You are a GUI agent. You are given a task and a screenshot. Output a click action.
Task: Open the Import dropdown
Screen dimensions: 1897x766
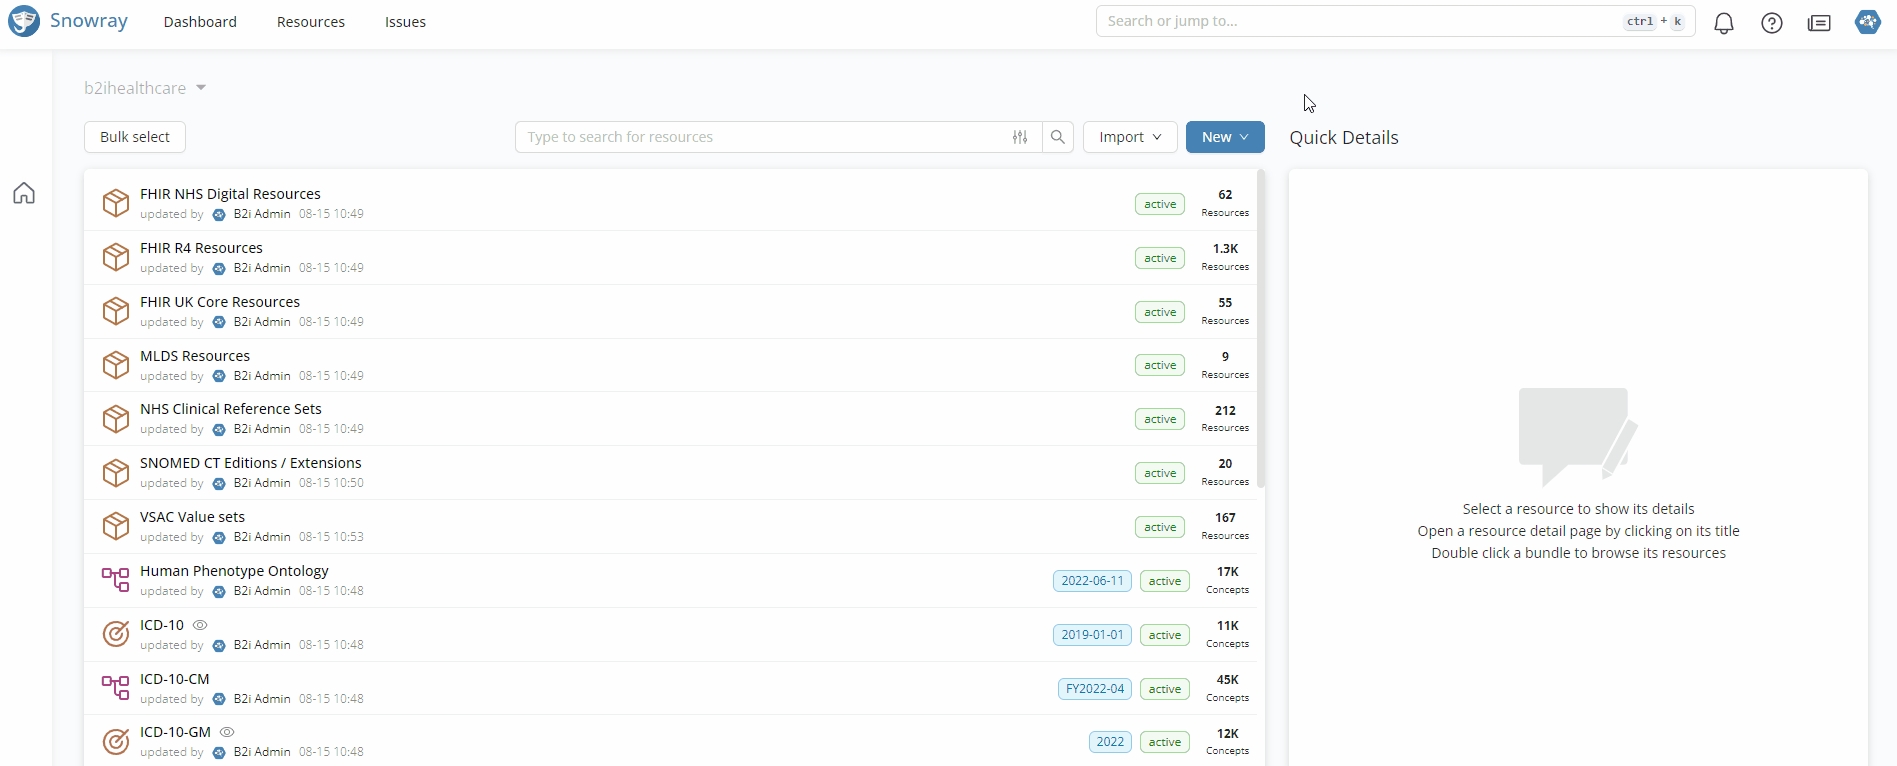1129,137
